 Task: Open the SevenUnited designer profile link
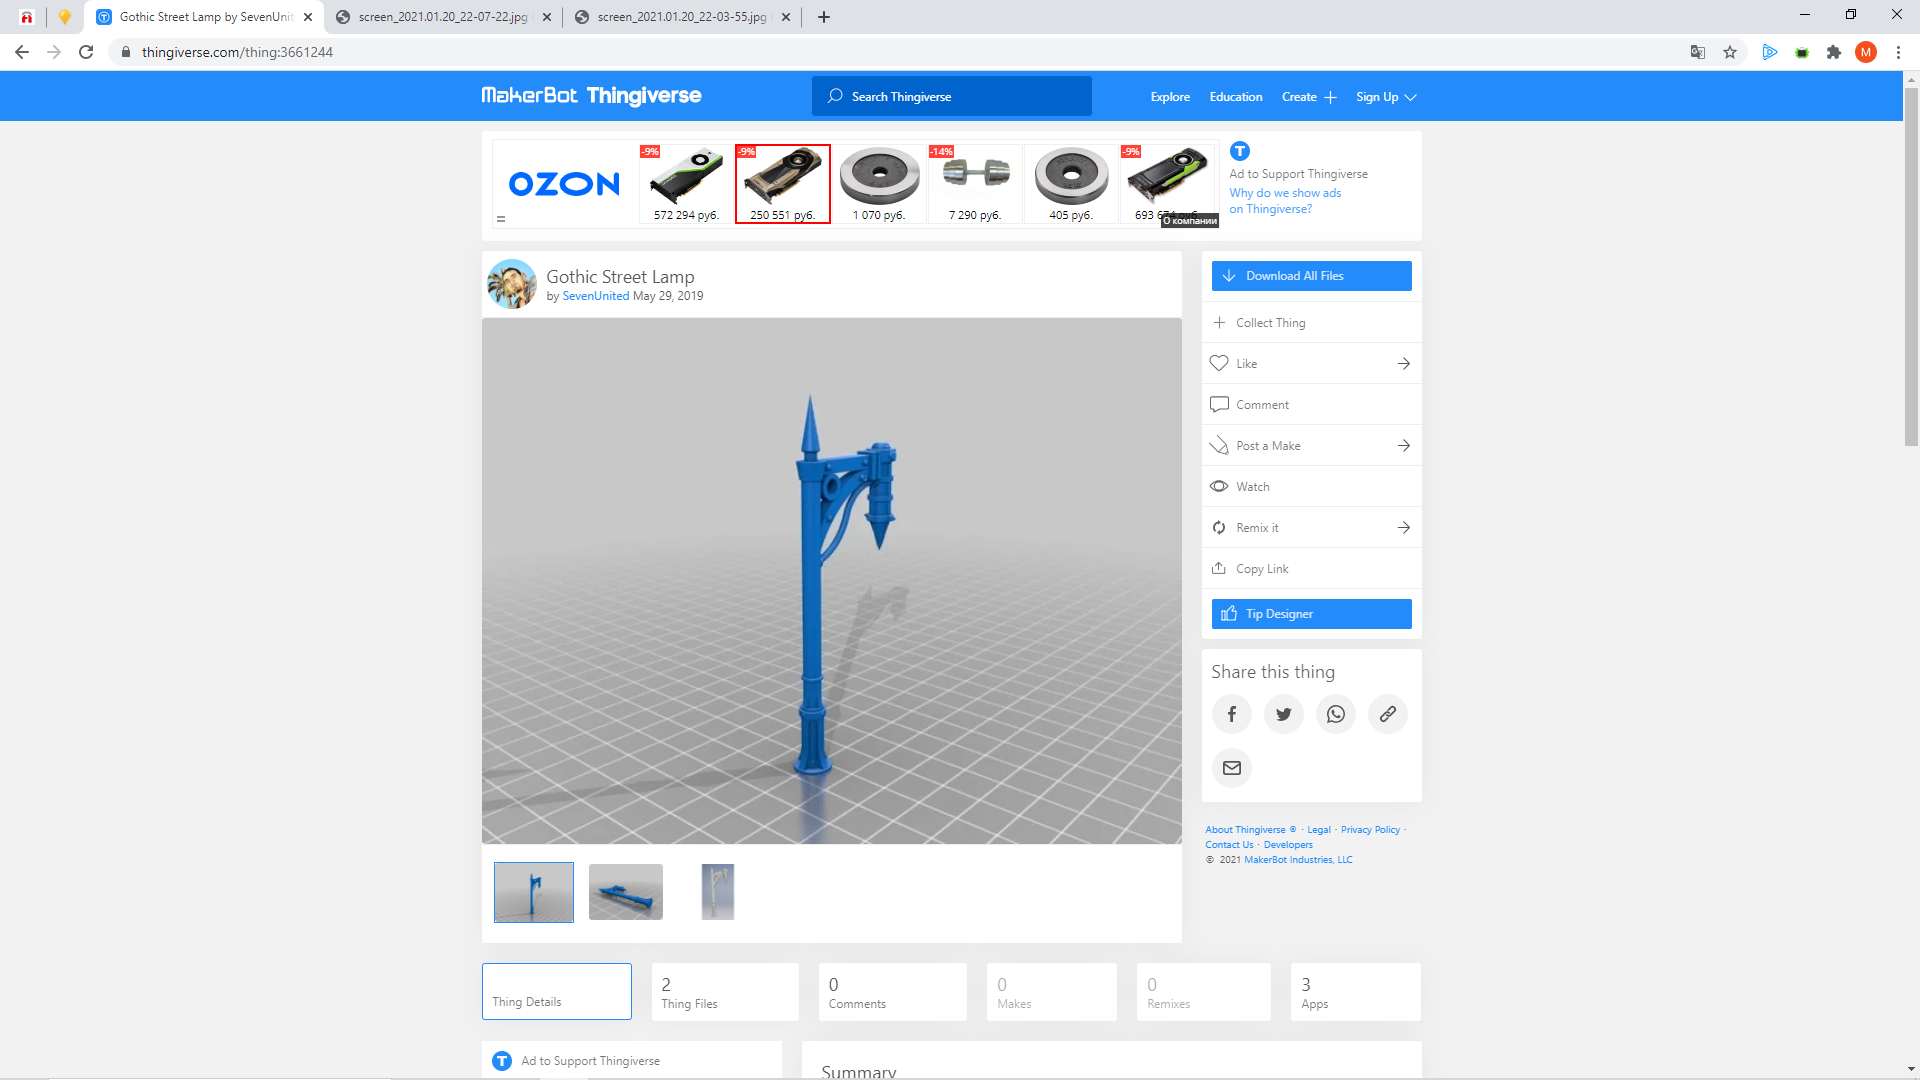595,296
